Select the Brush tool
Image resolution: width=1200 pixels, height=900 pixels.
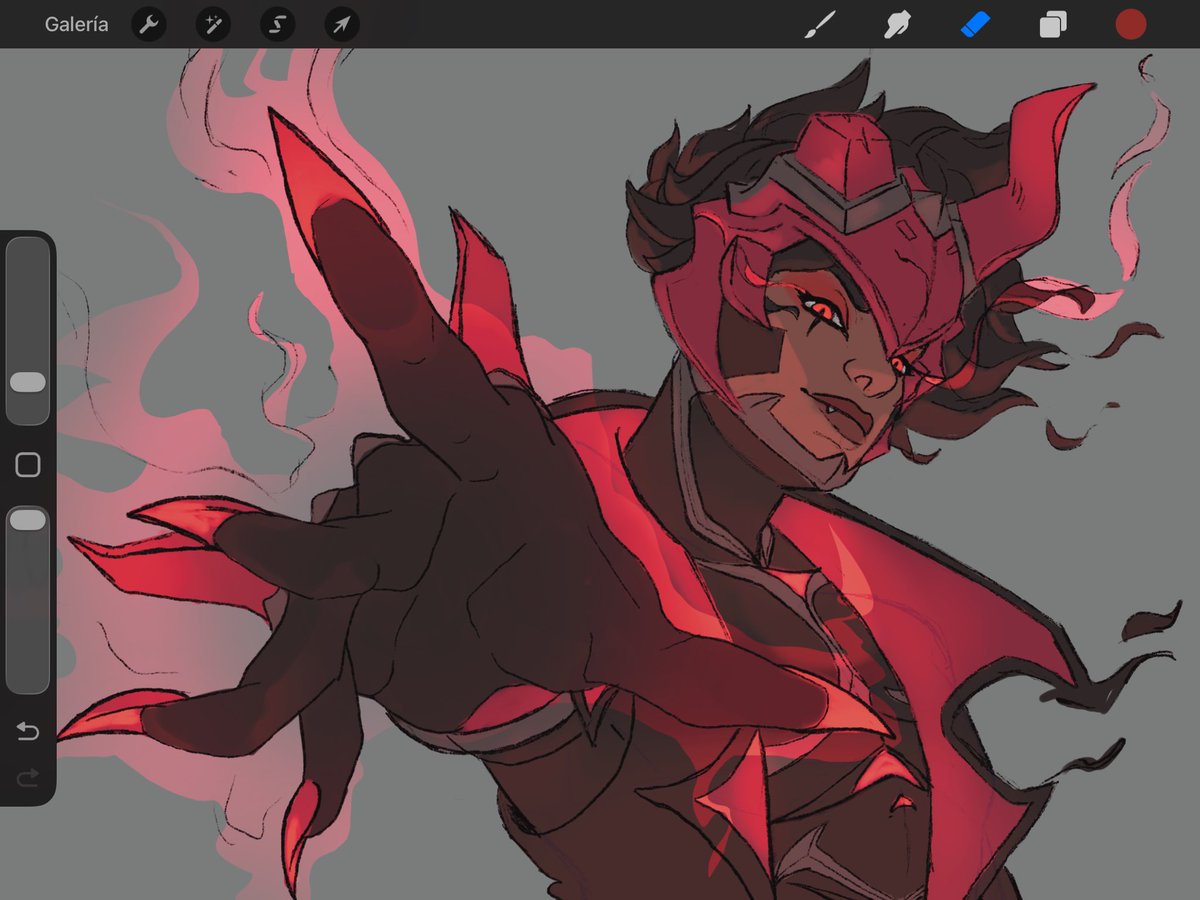[x=820, y=25]
